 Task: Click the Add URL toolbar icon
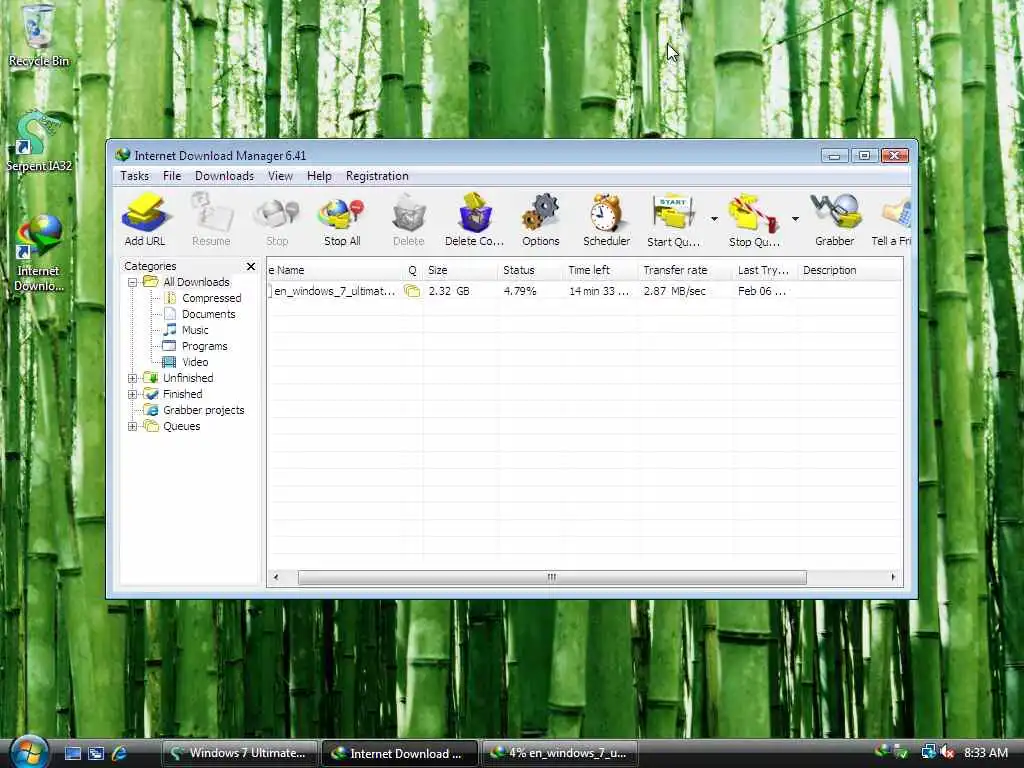(145, 220)
